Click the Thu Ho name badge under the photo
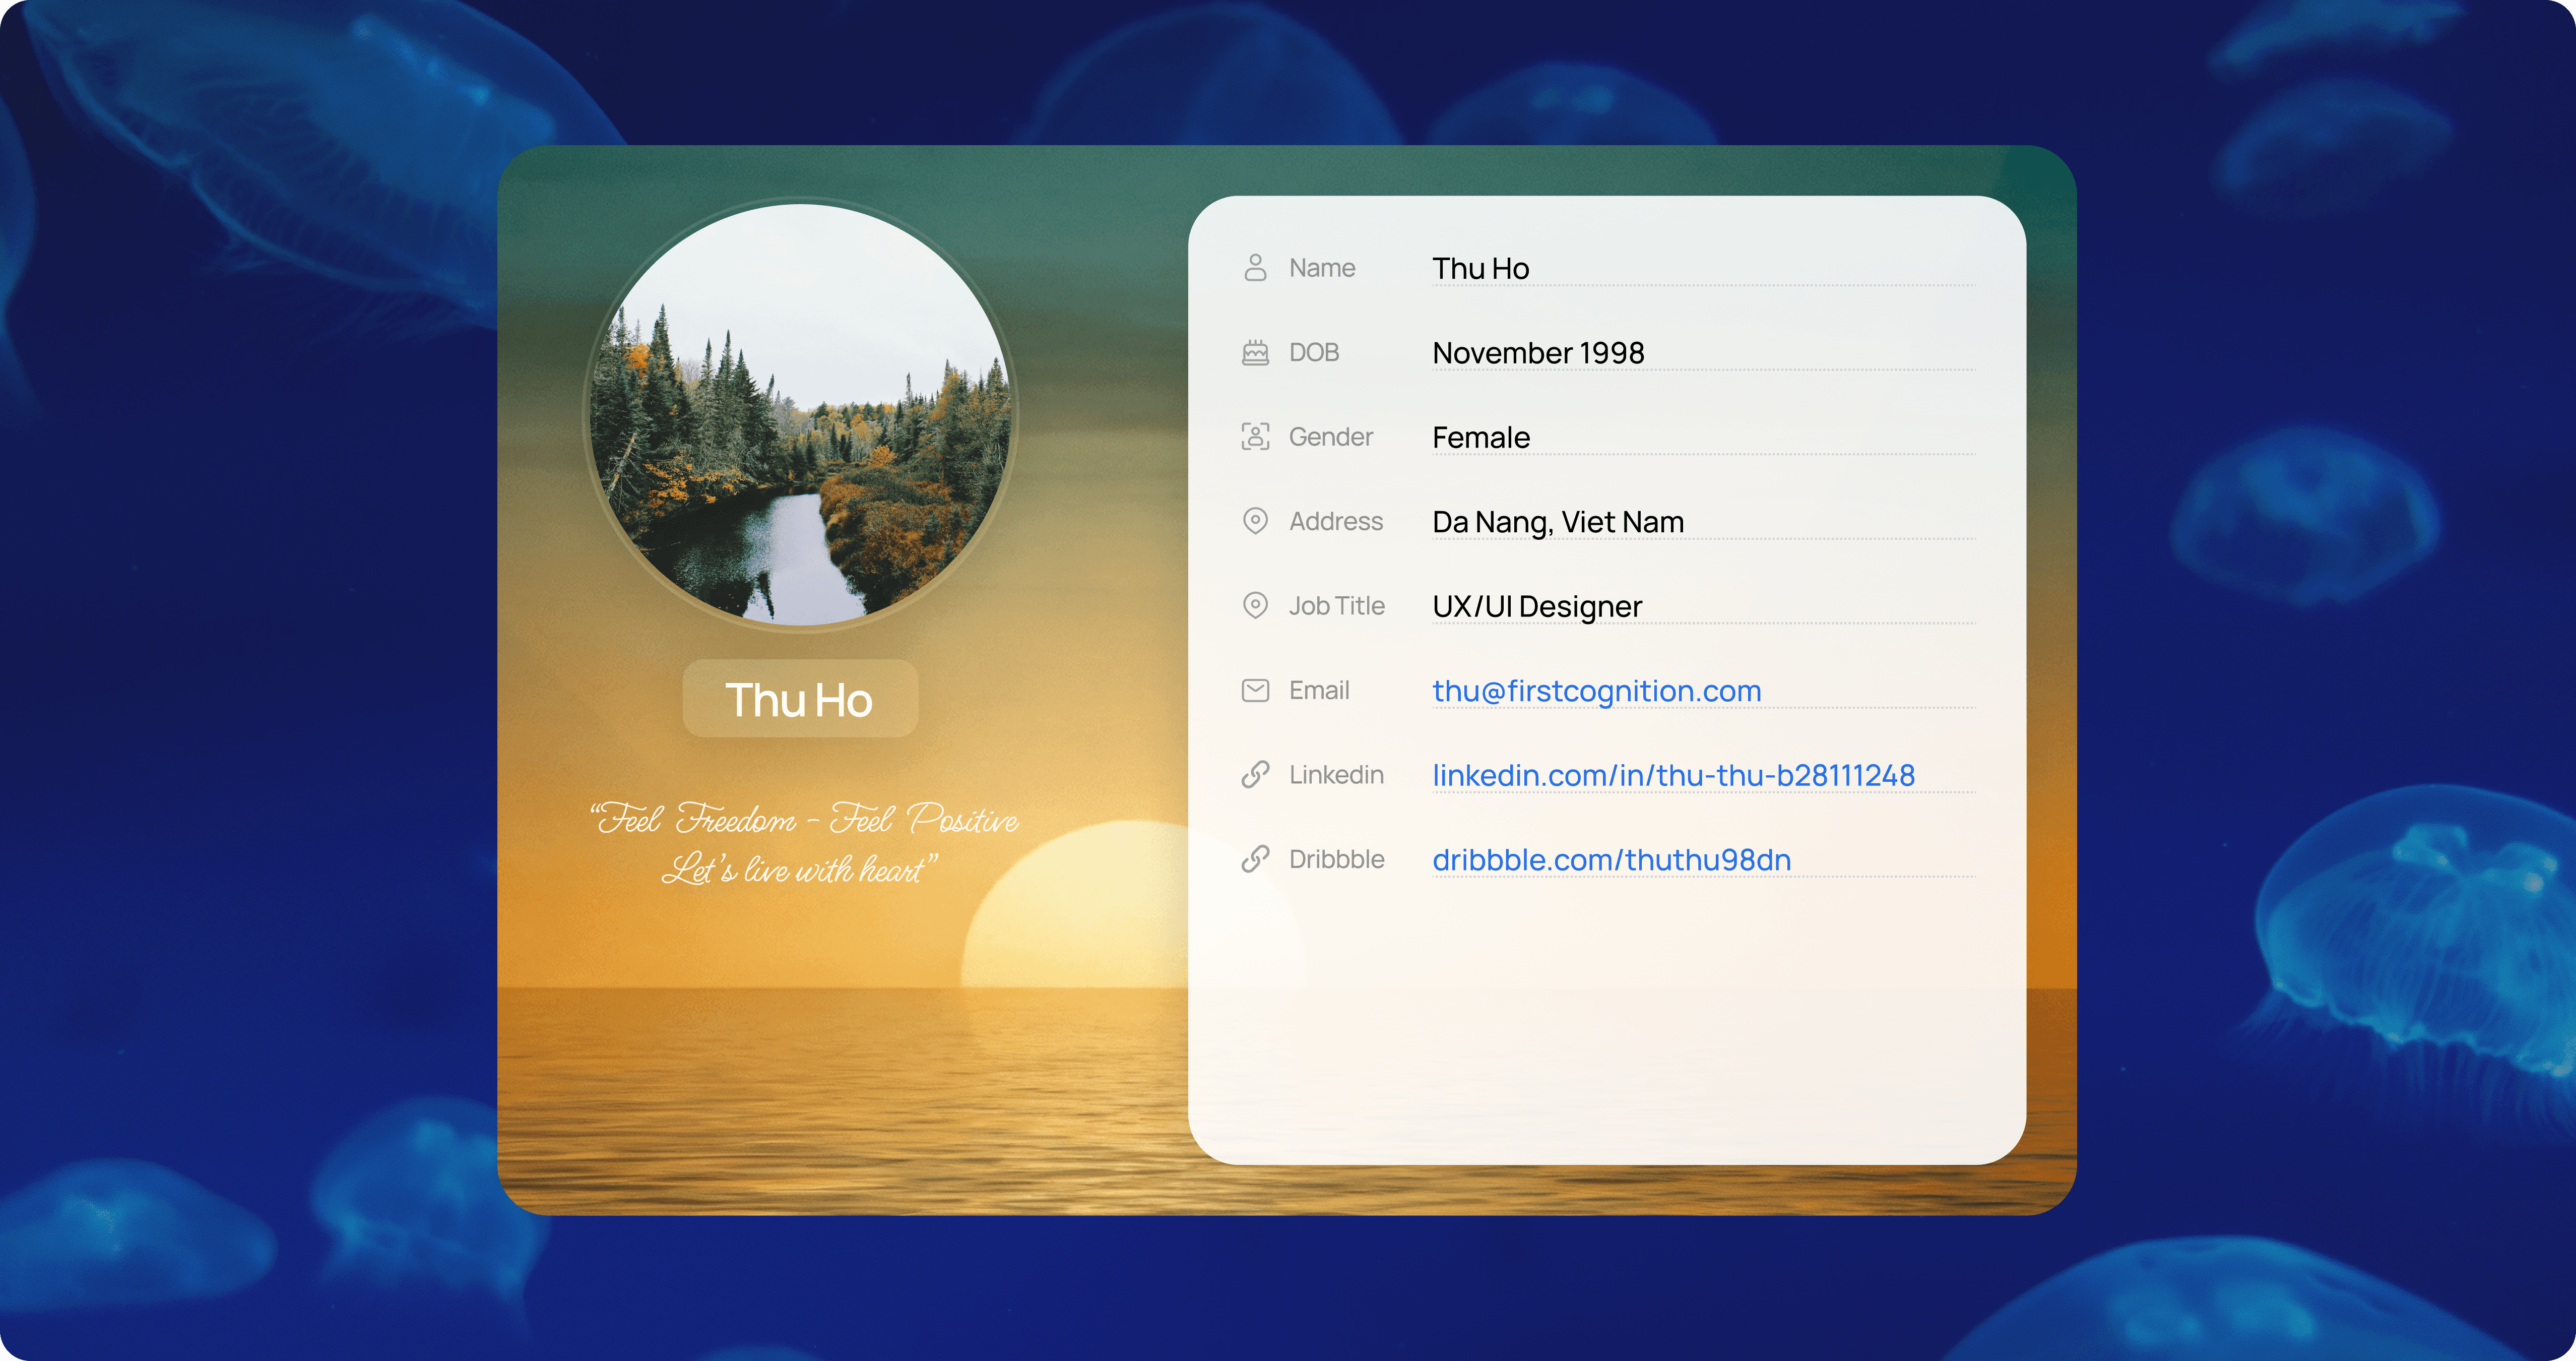Image resolution: width=2576 pixels, height=1361 pixels. click(799, 700)
